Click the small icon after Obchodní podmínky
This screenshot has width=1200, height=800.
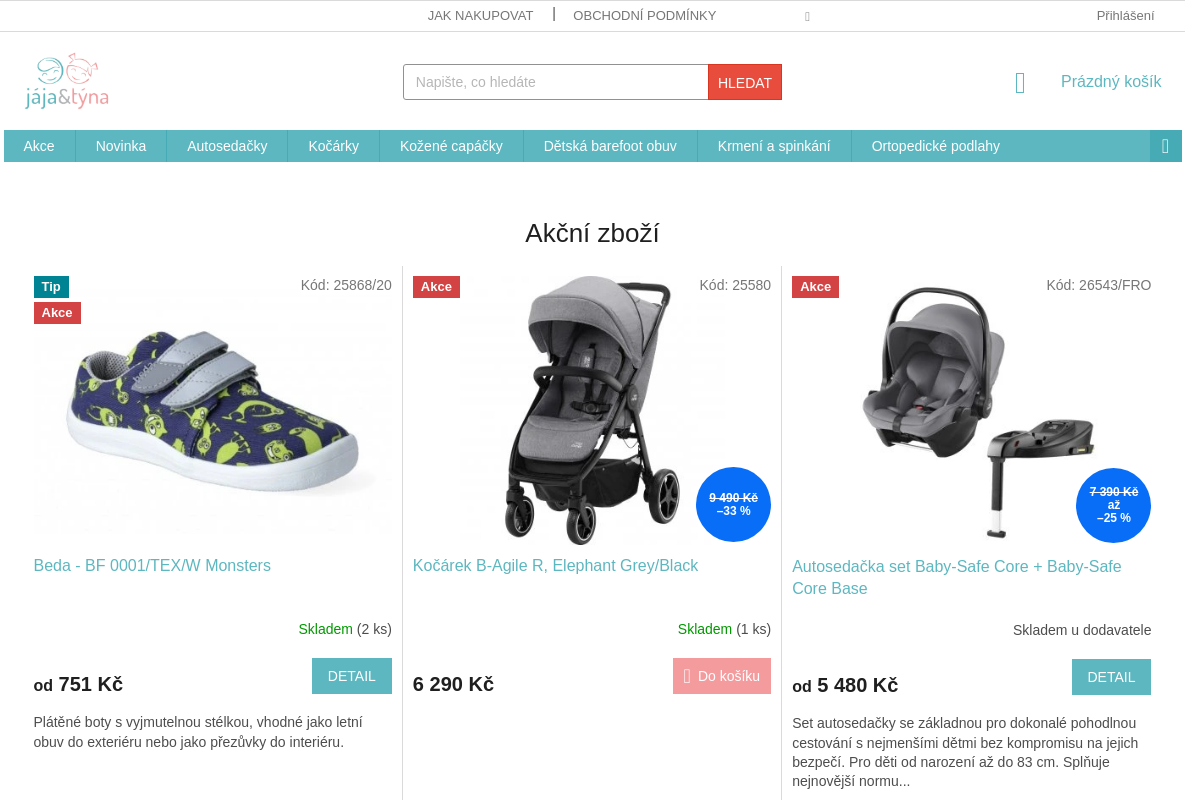[807, 16]
